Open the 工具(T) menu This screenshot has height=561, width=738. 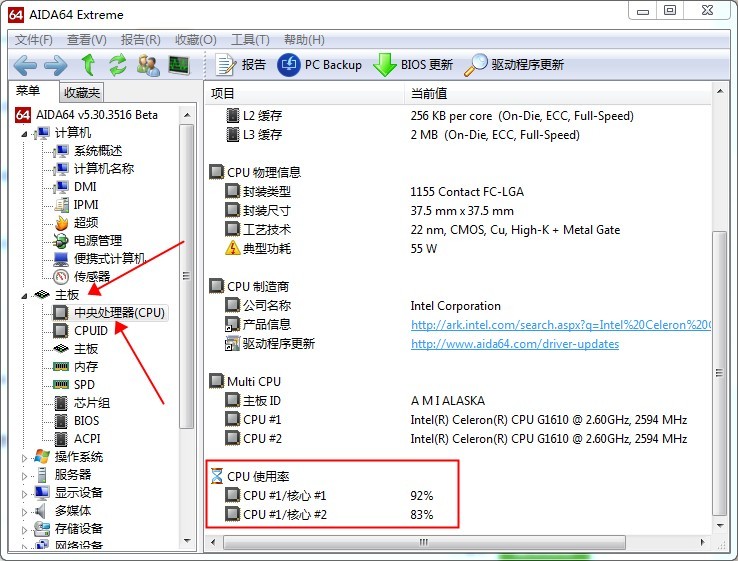click(250, 40)
